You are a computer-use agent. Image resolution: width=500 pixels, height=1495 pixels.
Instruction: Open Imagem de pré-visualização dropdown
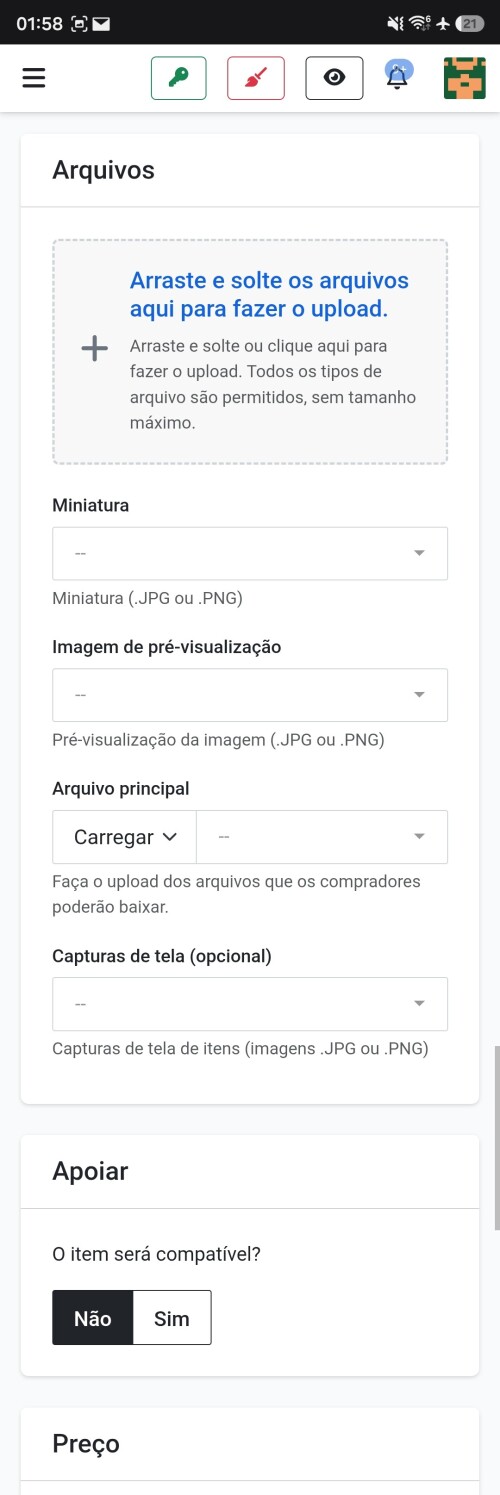coord(250,695)
